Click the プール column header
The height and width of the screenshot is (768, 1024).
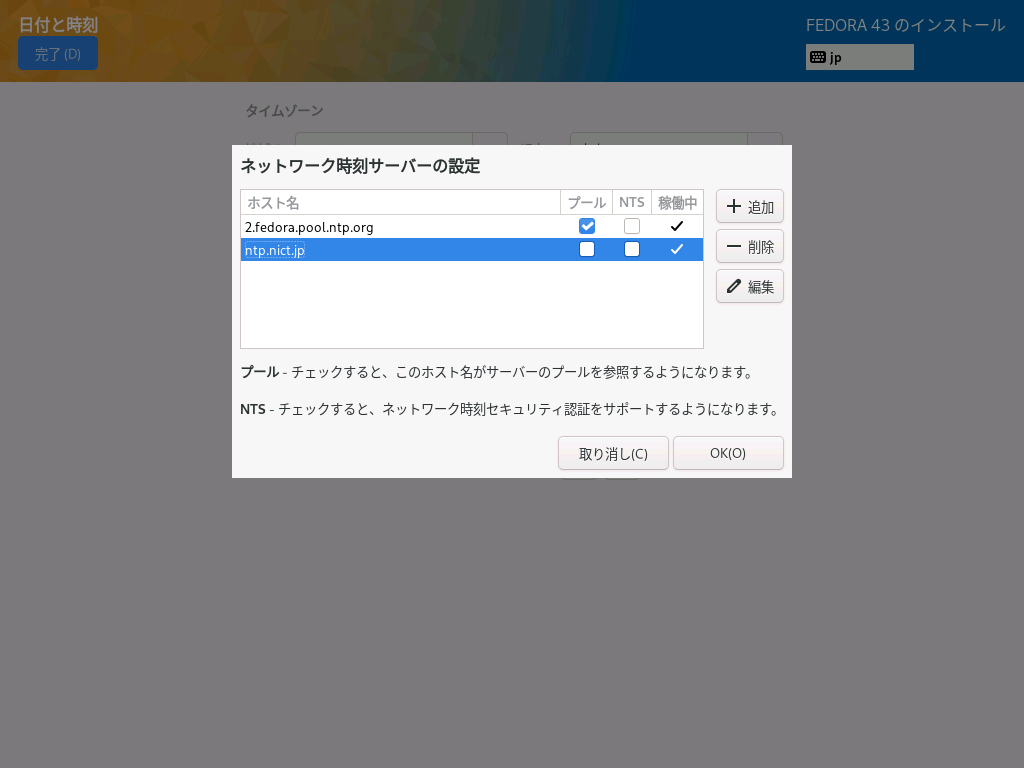click(x=586, y=202)
